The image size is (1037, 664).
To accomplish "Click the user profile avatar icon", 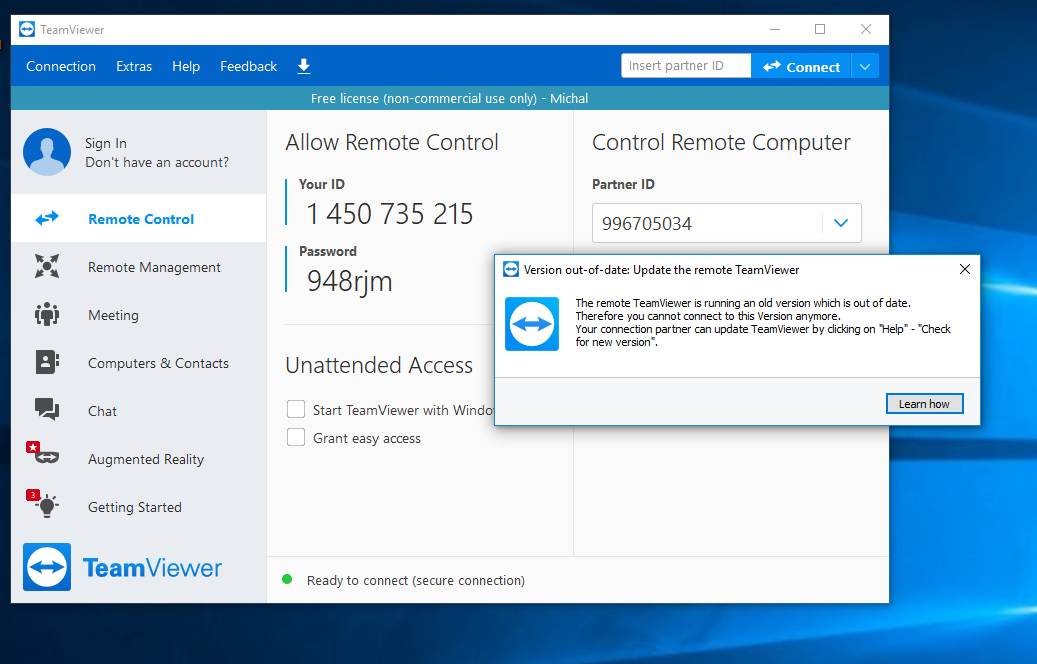I will tap(47, 152).
